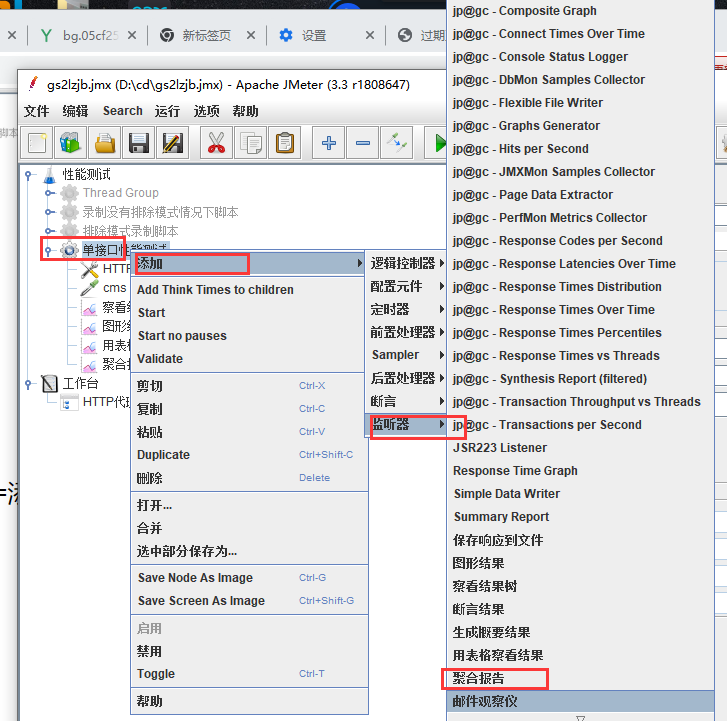The height and width of the screenshot is (721, 727).
Task: Choose Duplicate in context menu
Action: click(x=249, y=454)
